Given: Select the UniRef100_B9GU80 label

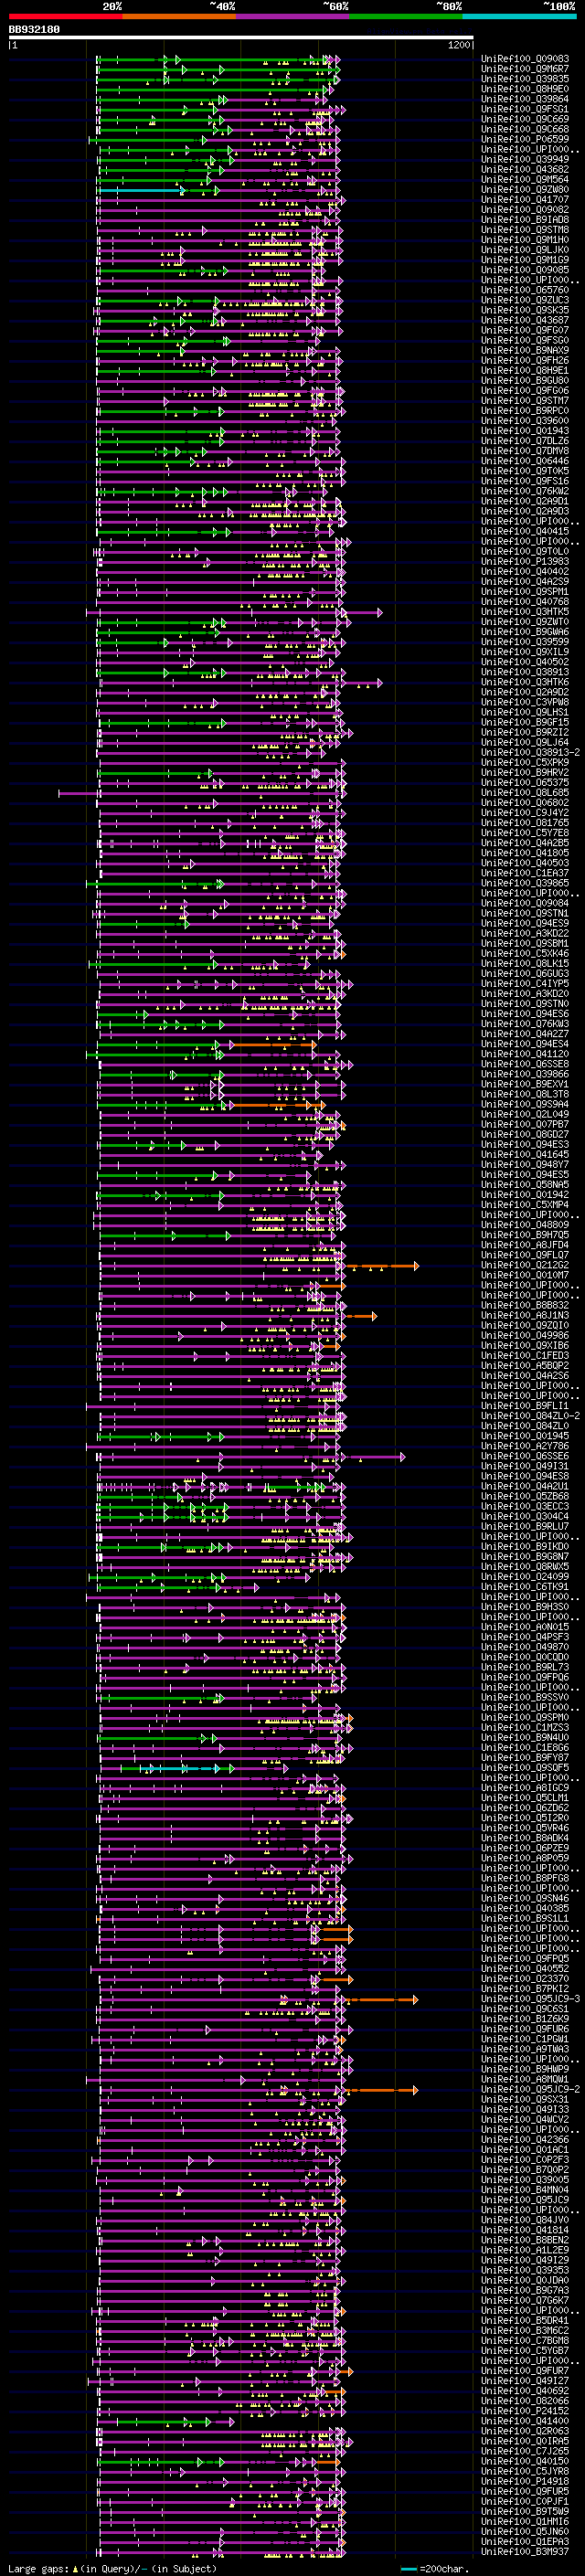Looking at the screenshot, I should [525, 381].
